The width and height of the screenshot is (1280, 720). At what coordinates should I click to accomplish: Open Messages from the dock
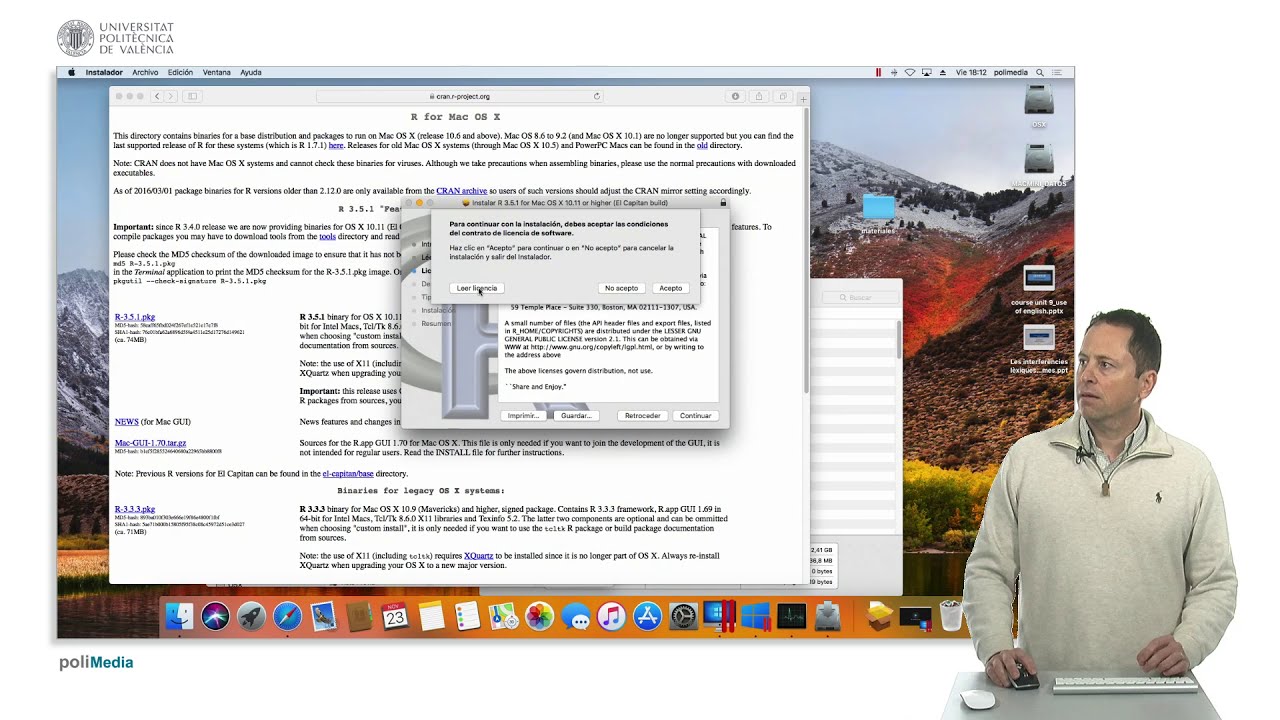(575, 616)
